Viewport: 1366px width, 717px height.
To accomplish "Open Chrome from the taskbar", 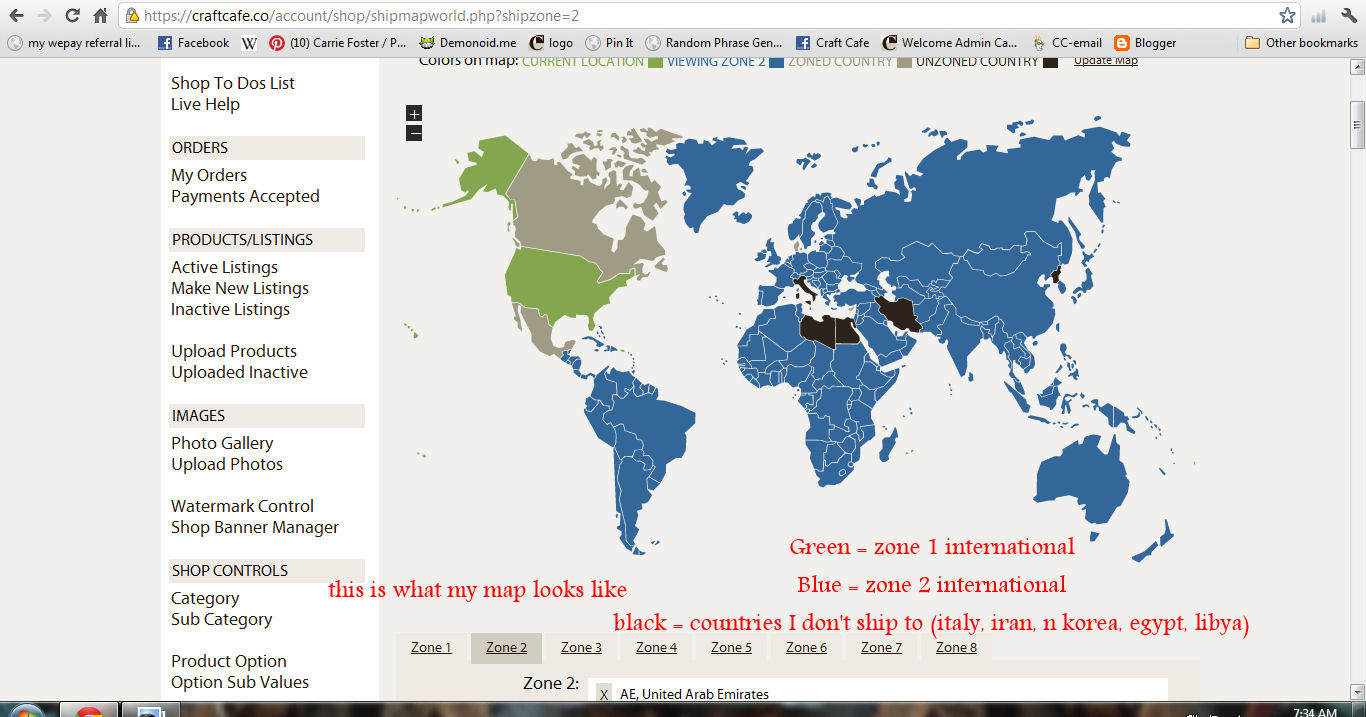I will pyautogui.click(x=90, y=711).
